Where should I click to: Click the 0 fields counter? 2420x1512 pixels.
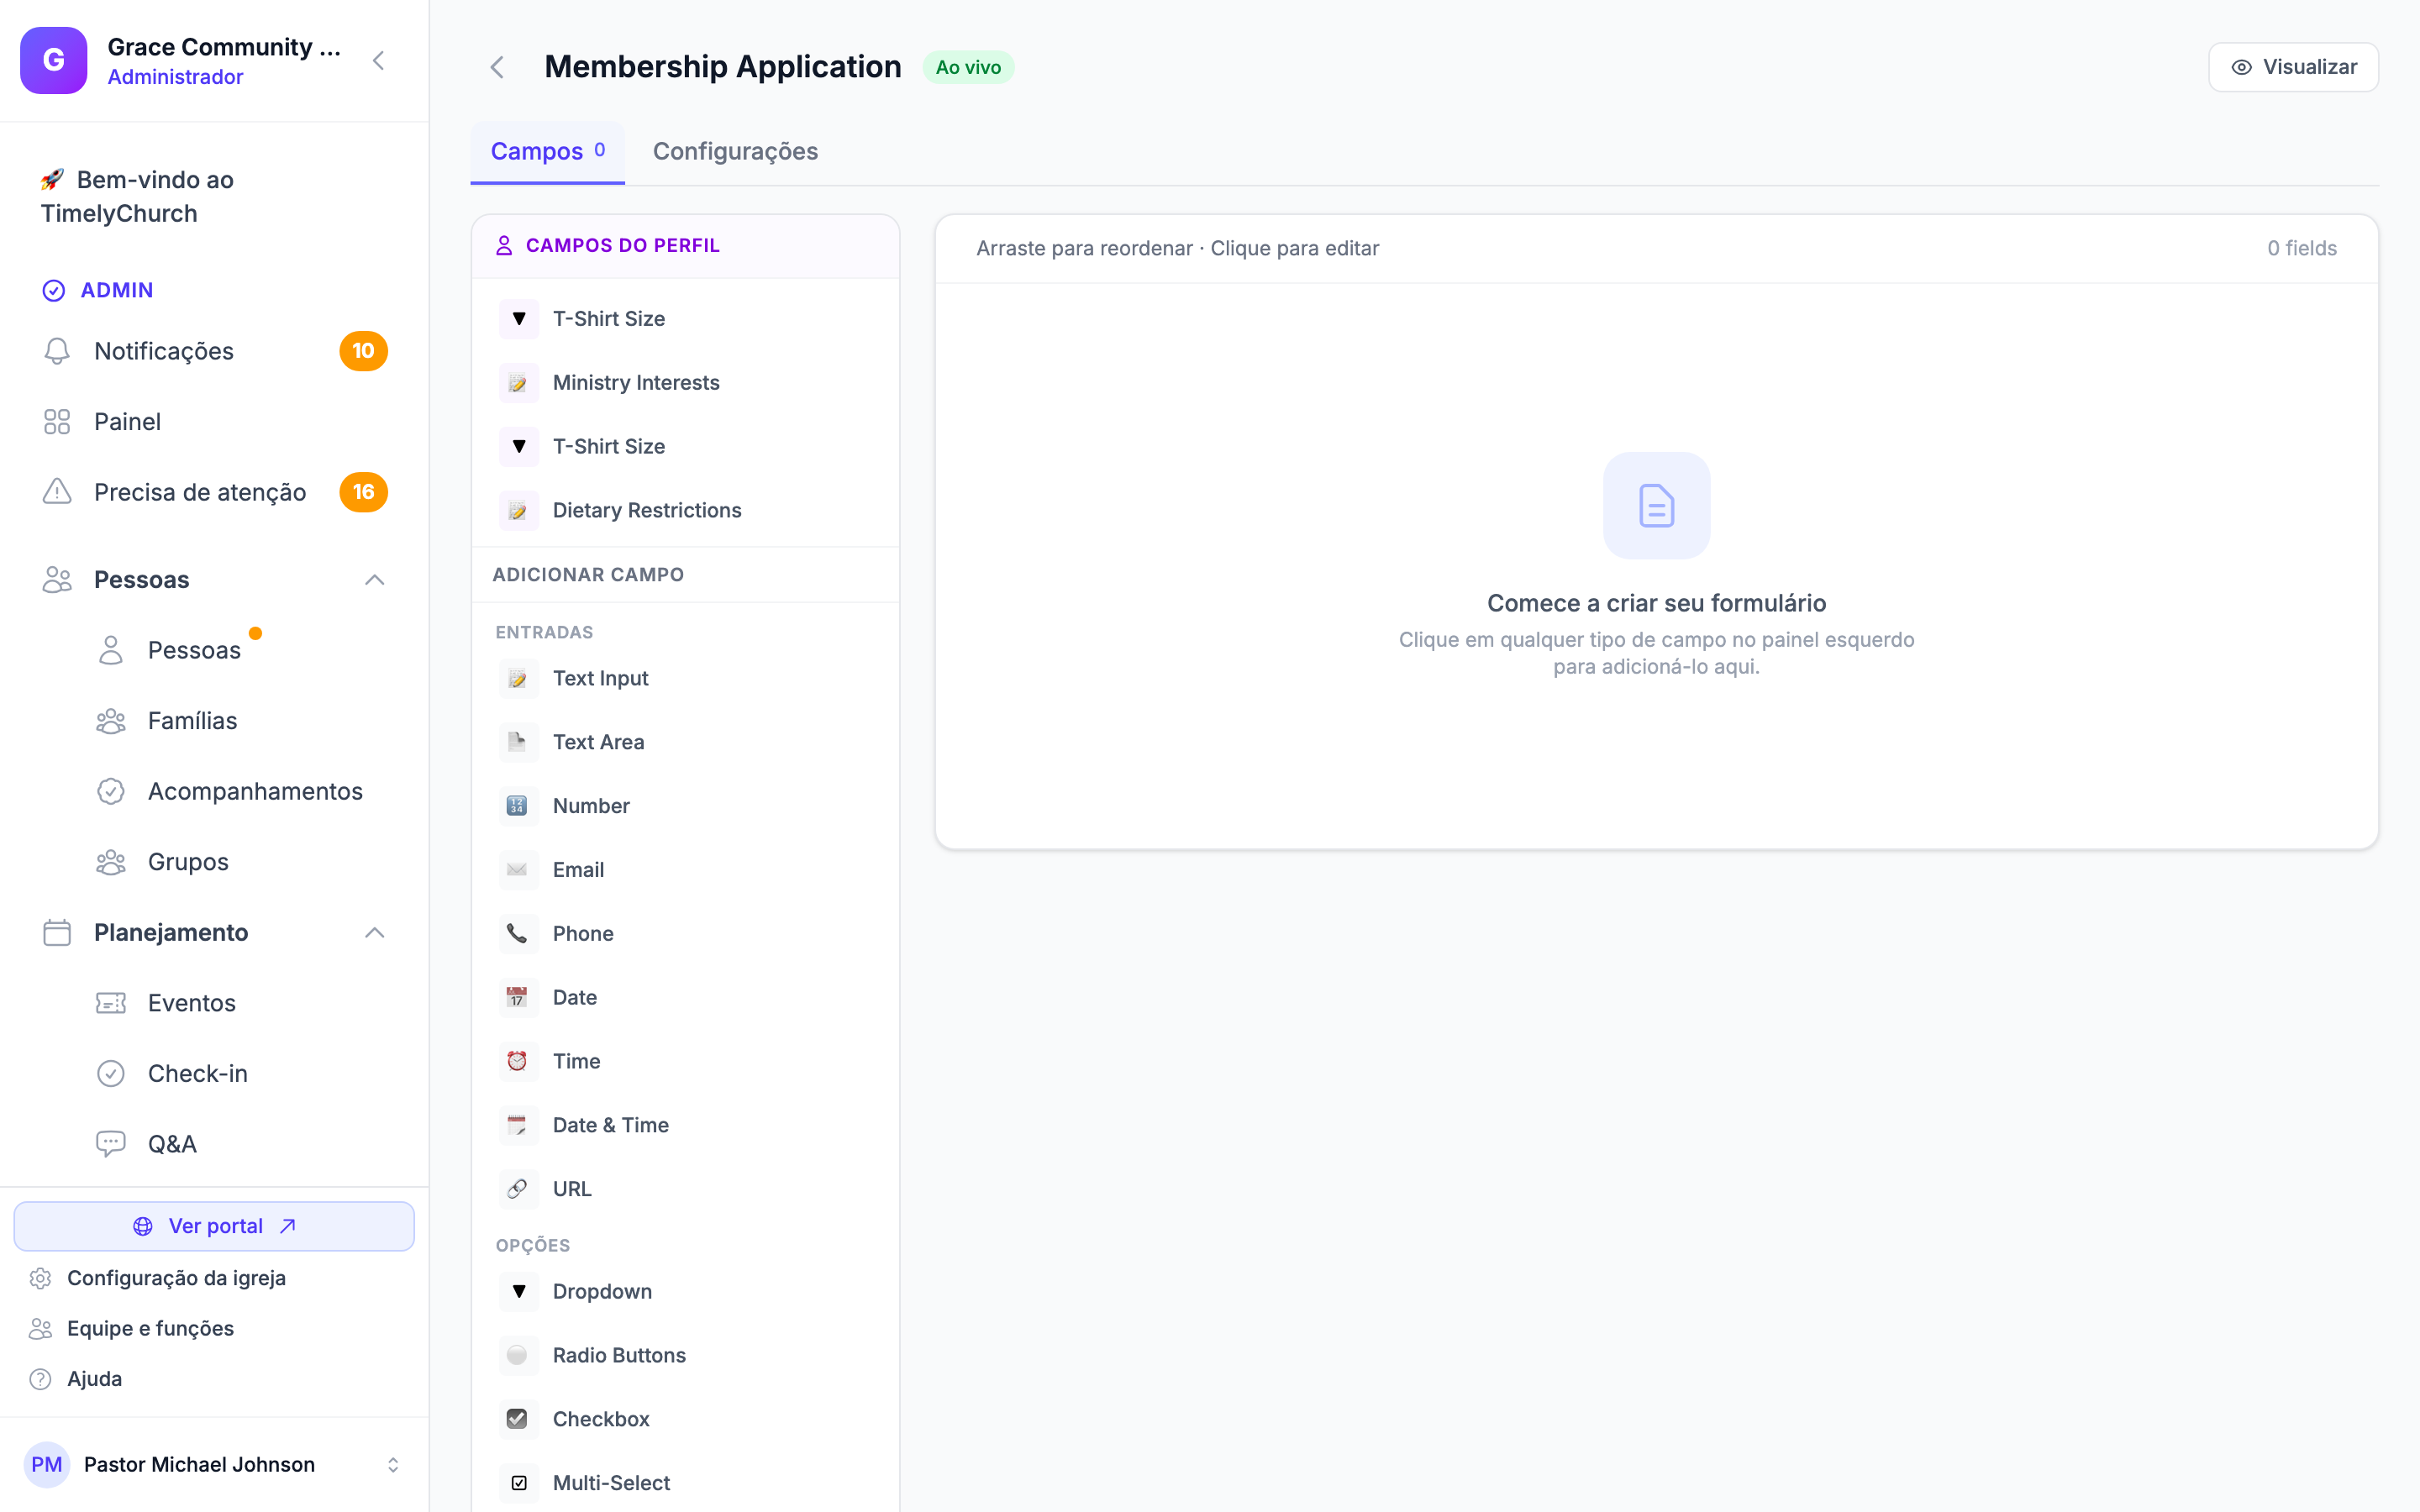[2301, 248]
